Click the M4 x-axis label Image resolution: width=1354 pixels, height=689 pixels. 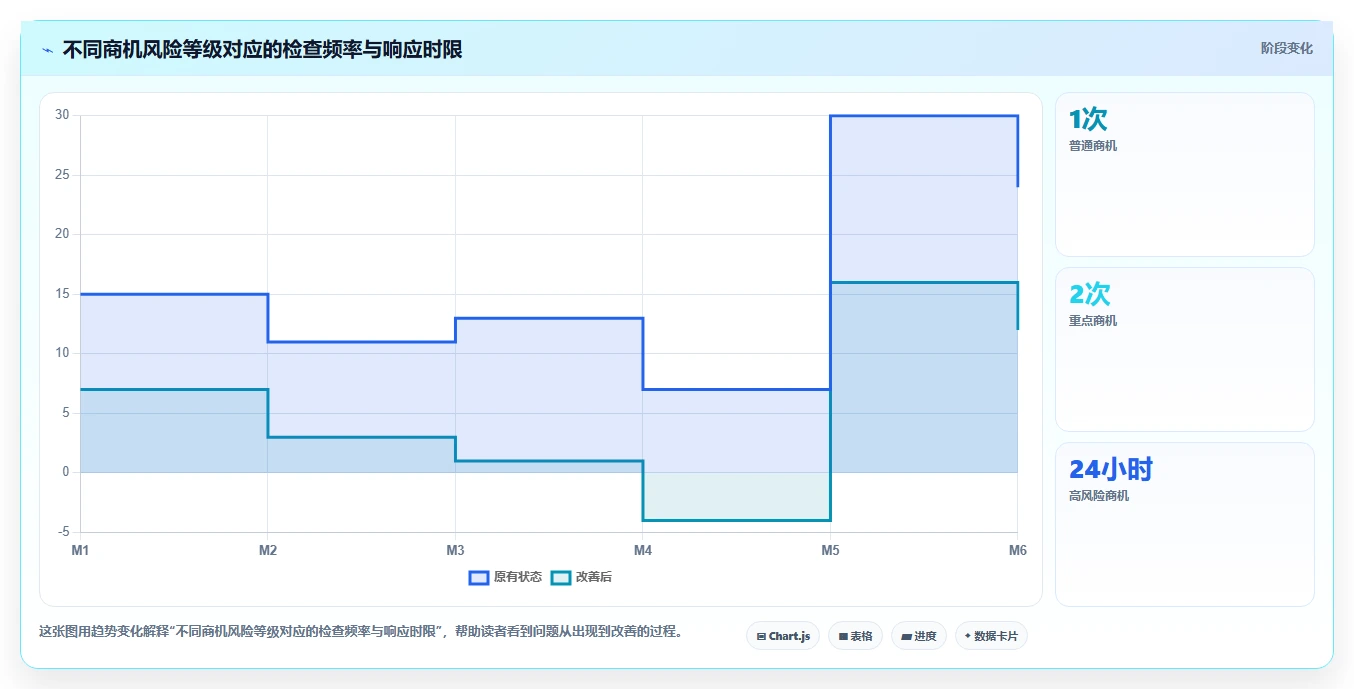coord(643,550)
